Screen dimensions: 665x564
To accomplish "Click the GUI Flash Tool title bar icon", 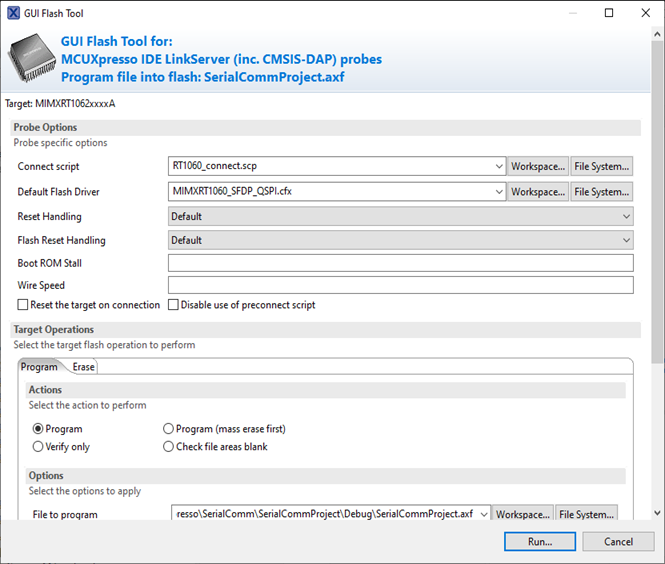I will tap(12, 13).
